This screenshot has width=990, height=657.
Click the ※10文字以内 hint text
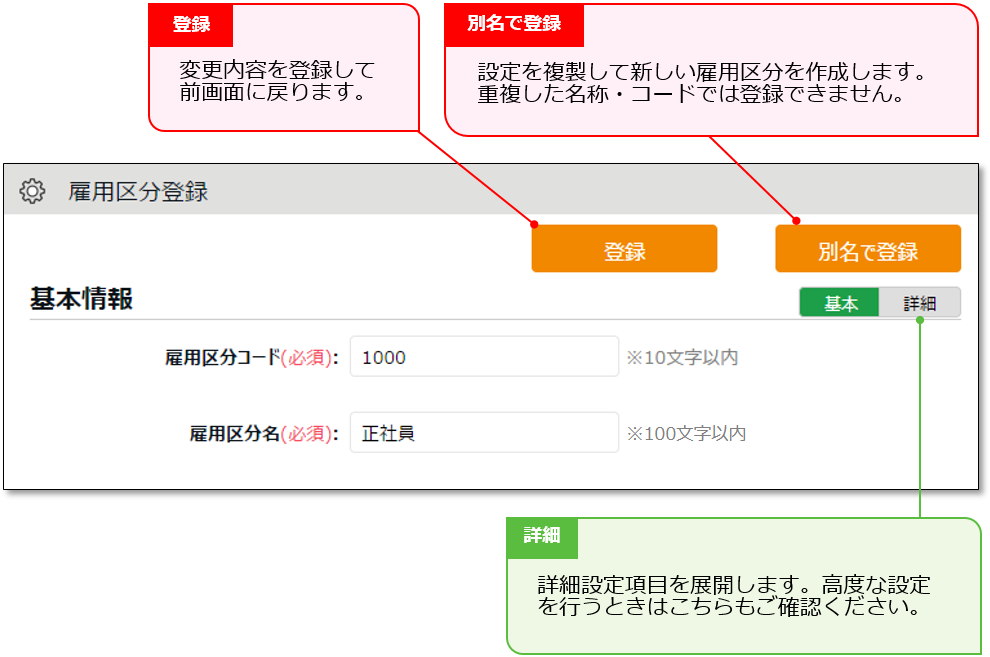[682, 358]
